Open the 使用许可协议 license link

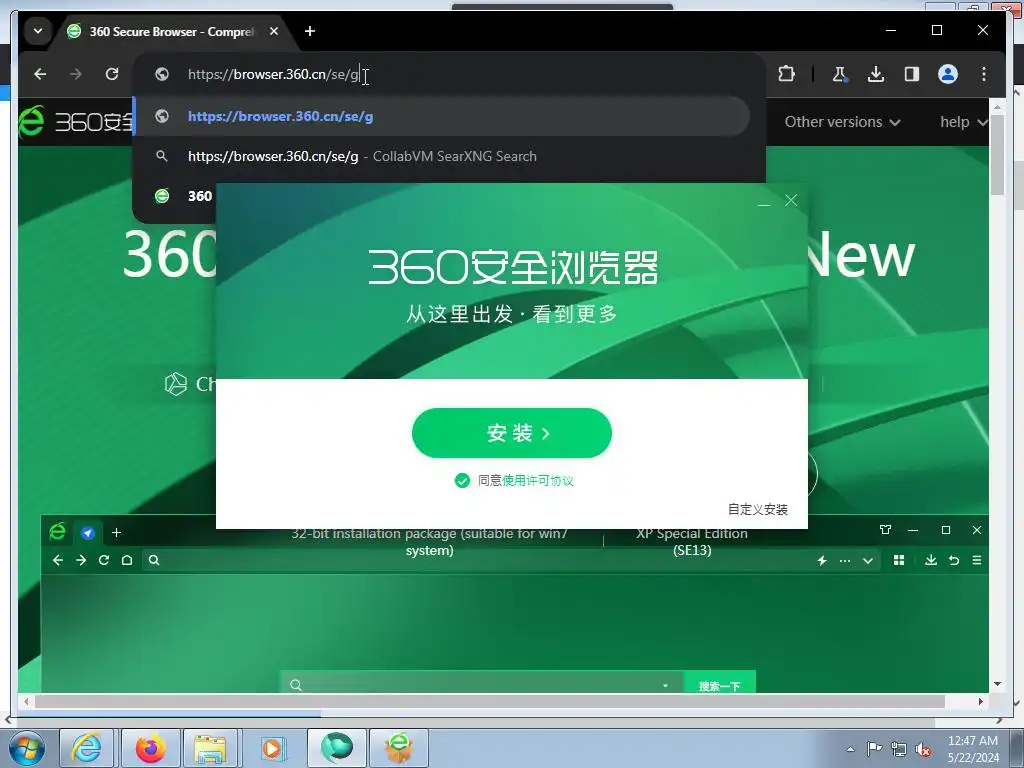(x=537, y=481)
